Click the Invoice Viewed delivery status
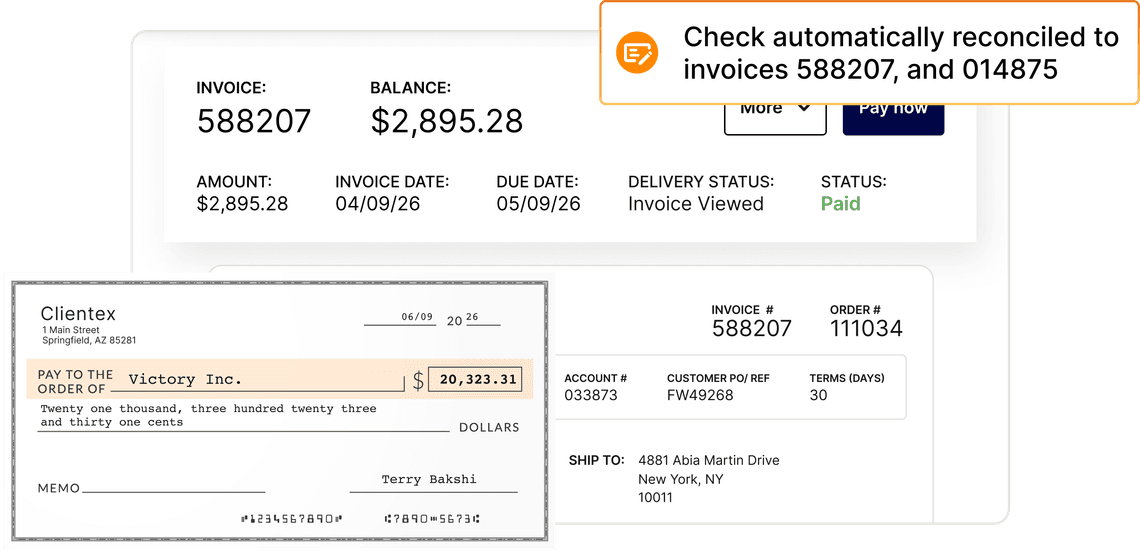Image resolution: width=1140 pixels, height=554 pixels. click(x=695, y=204)
